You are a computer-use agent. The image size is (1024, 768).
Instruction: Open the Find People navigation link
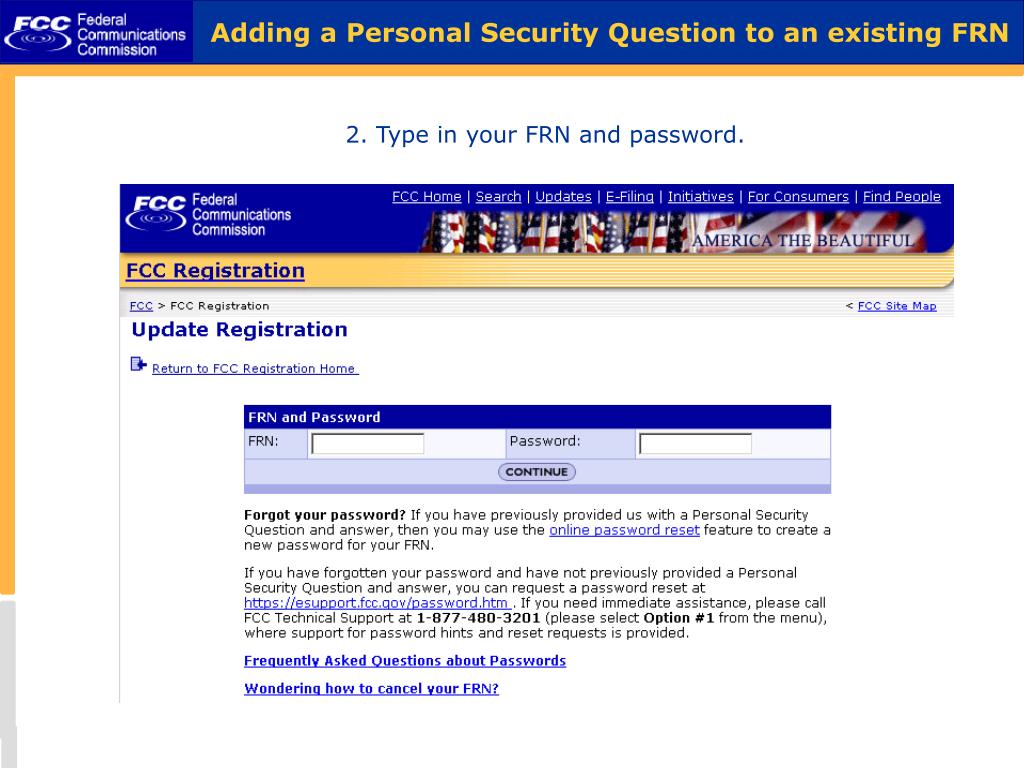pos(902,197)
